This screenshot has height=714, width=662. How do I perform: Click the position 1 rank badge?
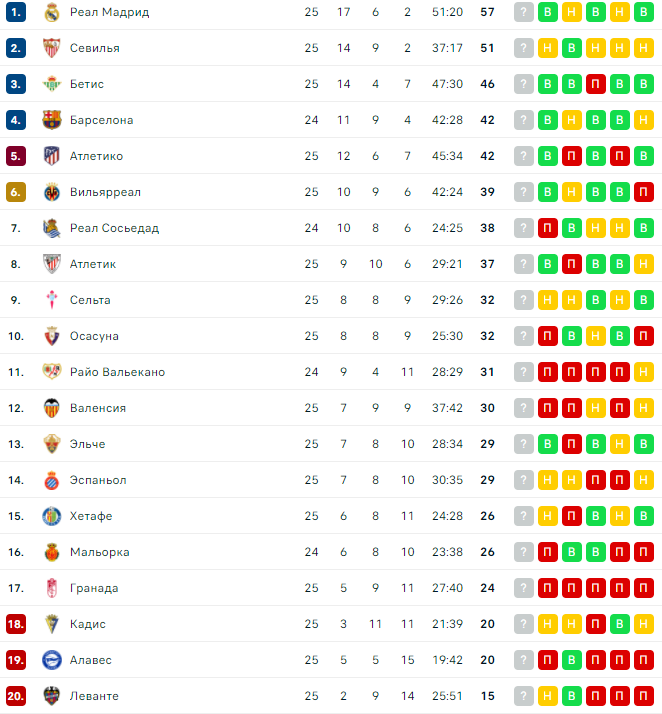tap(16, 12)
